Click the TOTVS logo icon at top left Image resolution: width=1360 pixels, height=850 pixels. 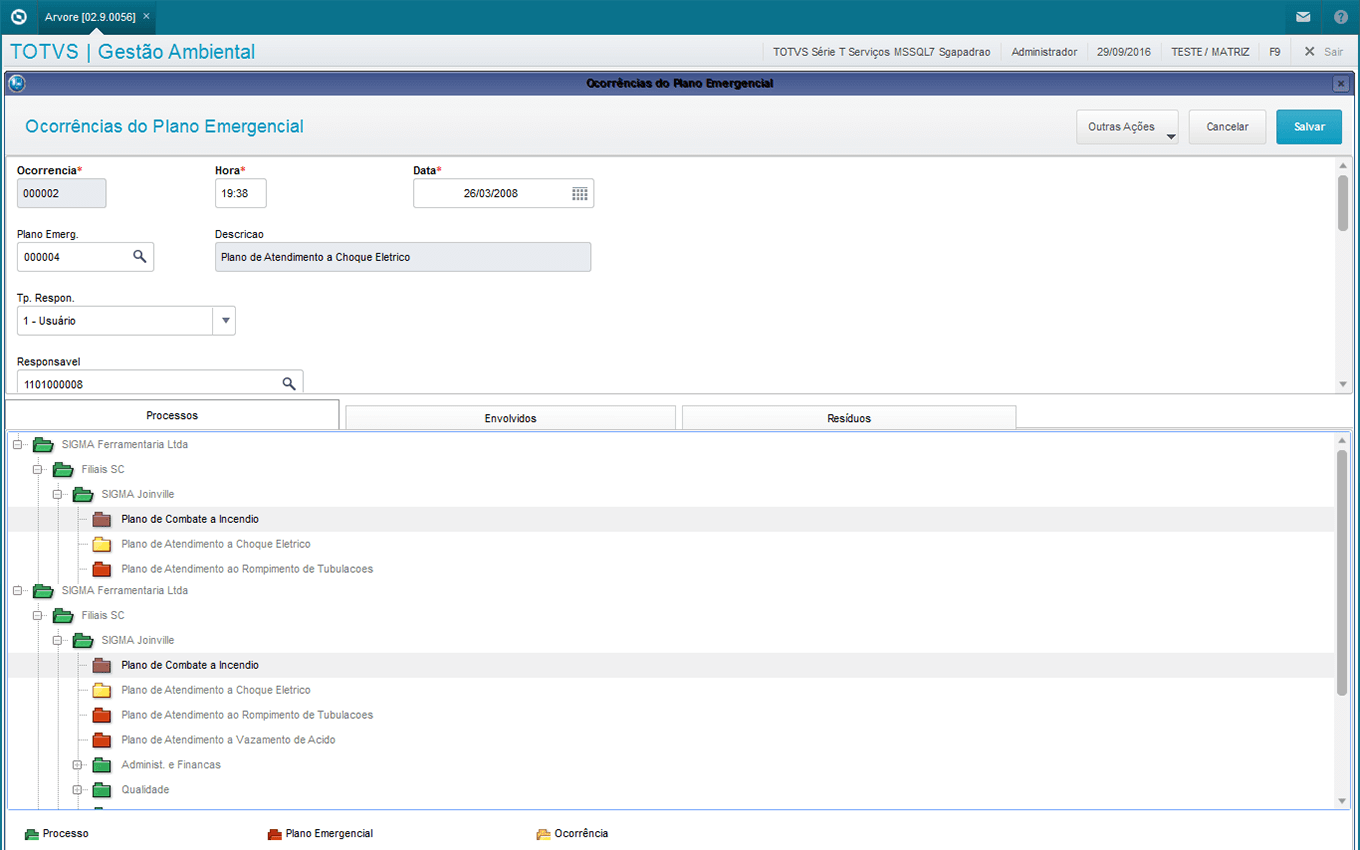(18, 17)
